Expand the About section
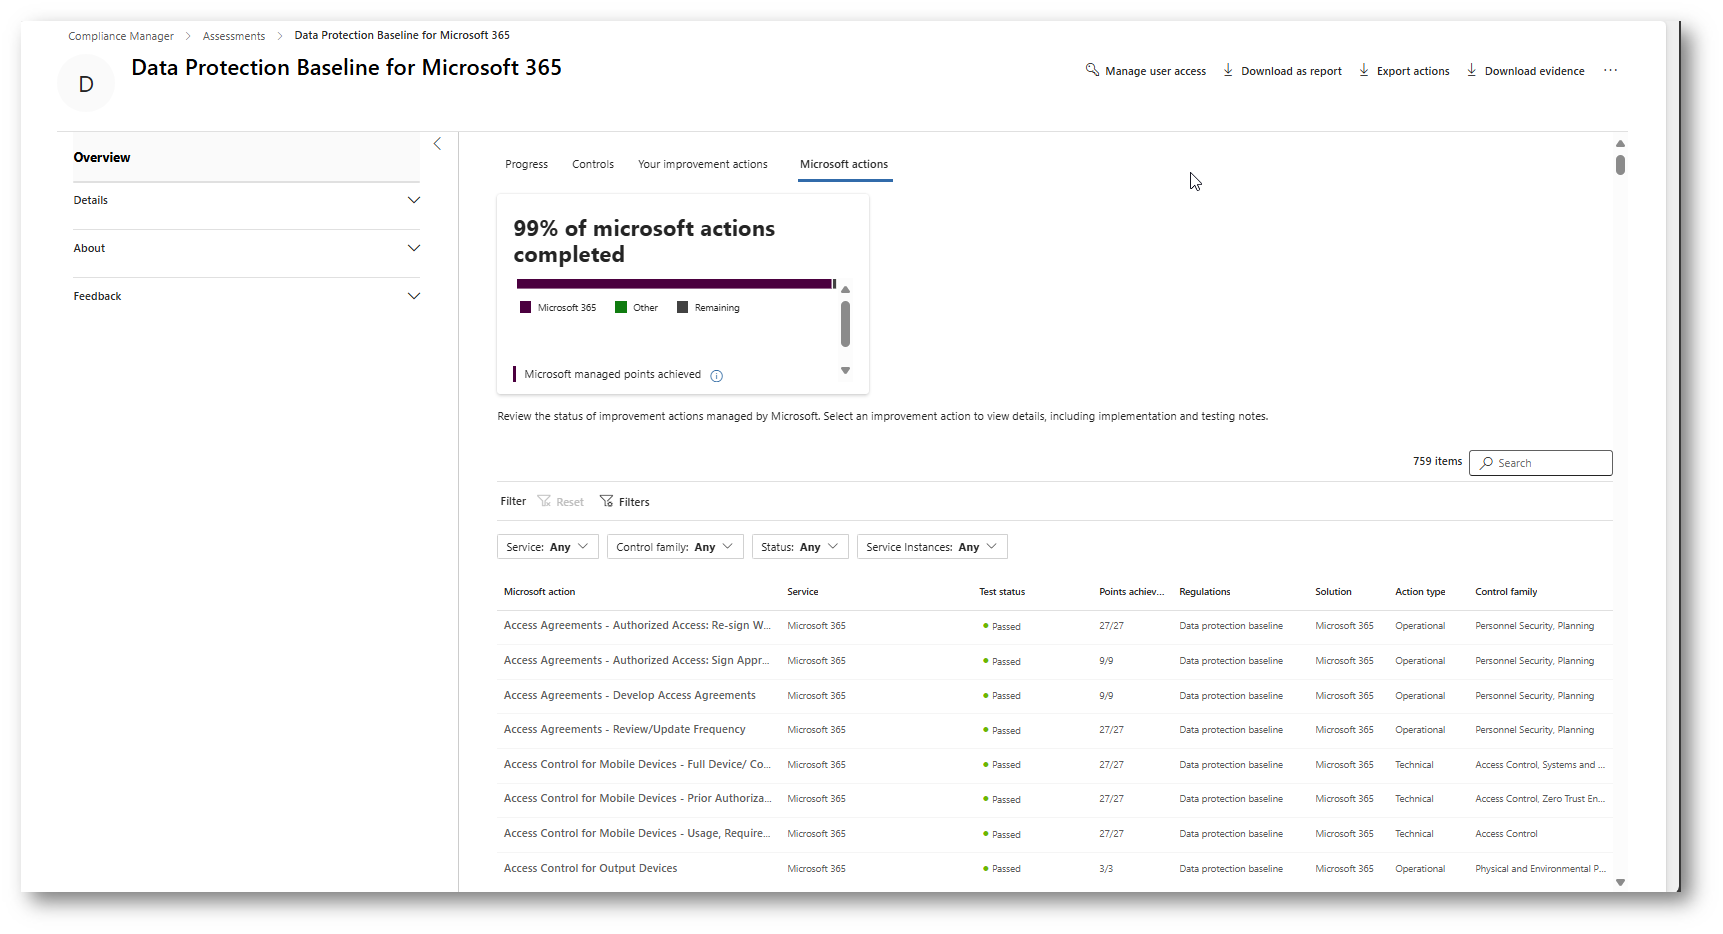Screen dimensions: 1723x934 click(x=414, y=248)
